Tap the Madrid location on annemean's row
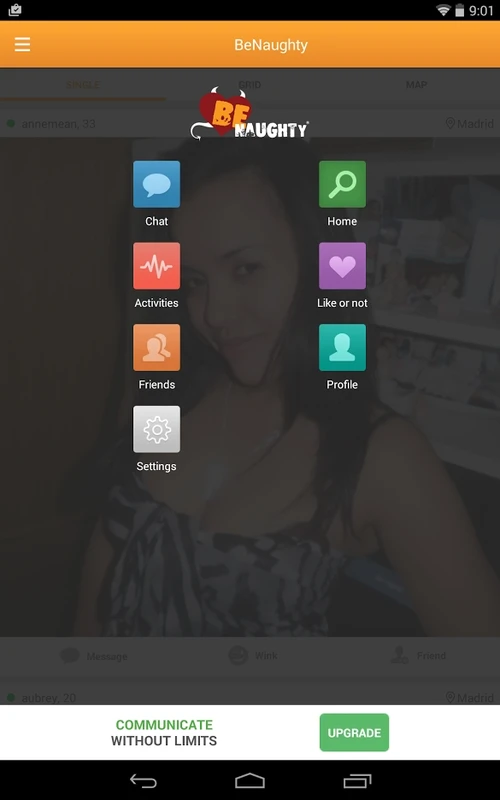500x800 pixels. pos(469,123)
